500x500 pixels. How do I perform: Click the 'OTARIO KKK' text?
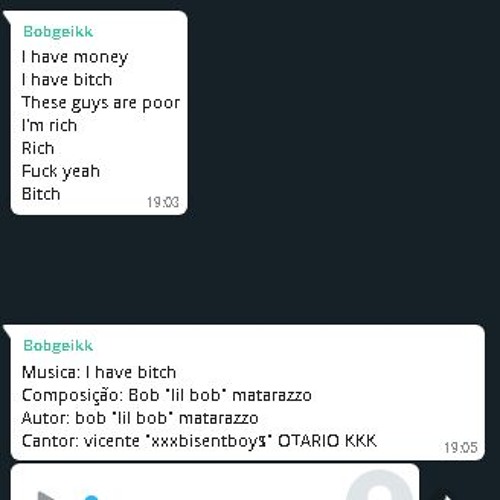[327, 441]
